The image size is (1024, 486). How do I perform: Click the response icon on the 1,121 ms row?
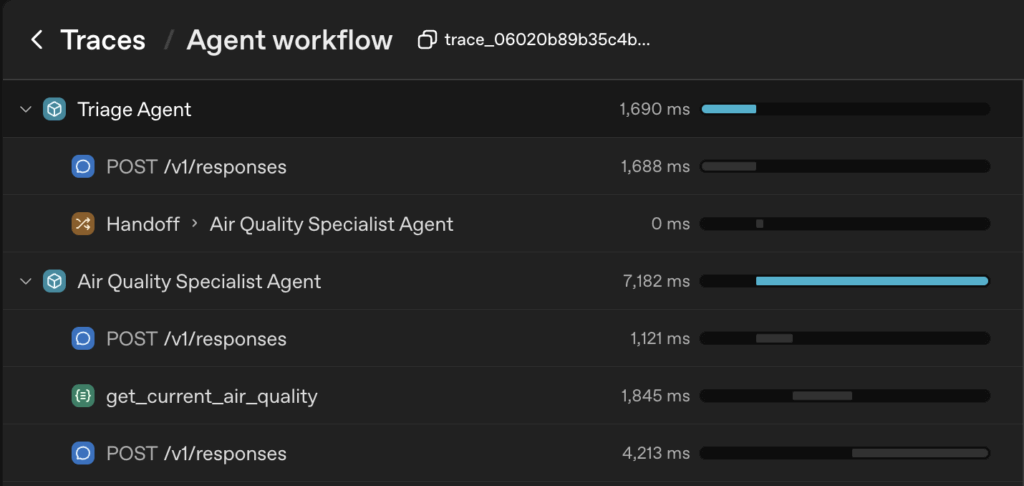tap(83, 339)
